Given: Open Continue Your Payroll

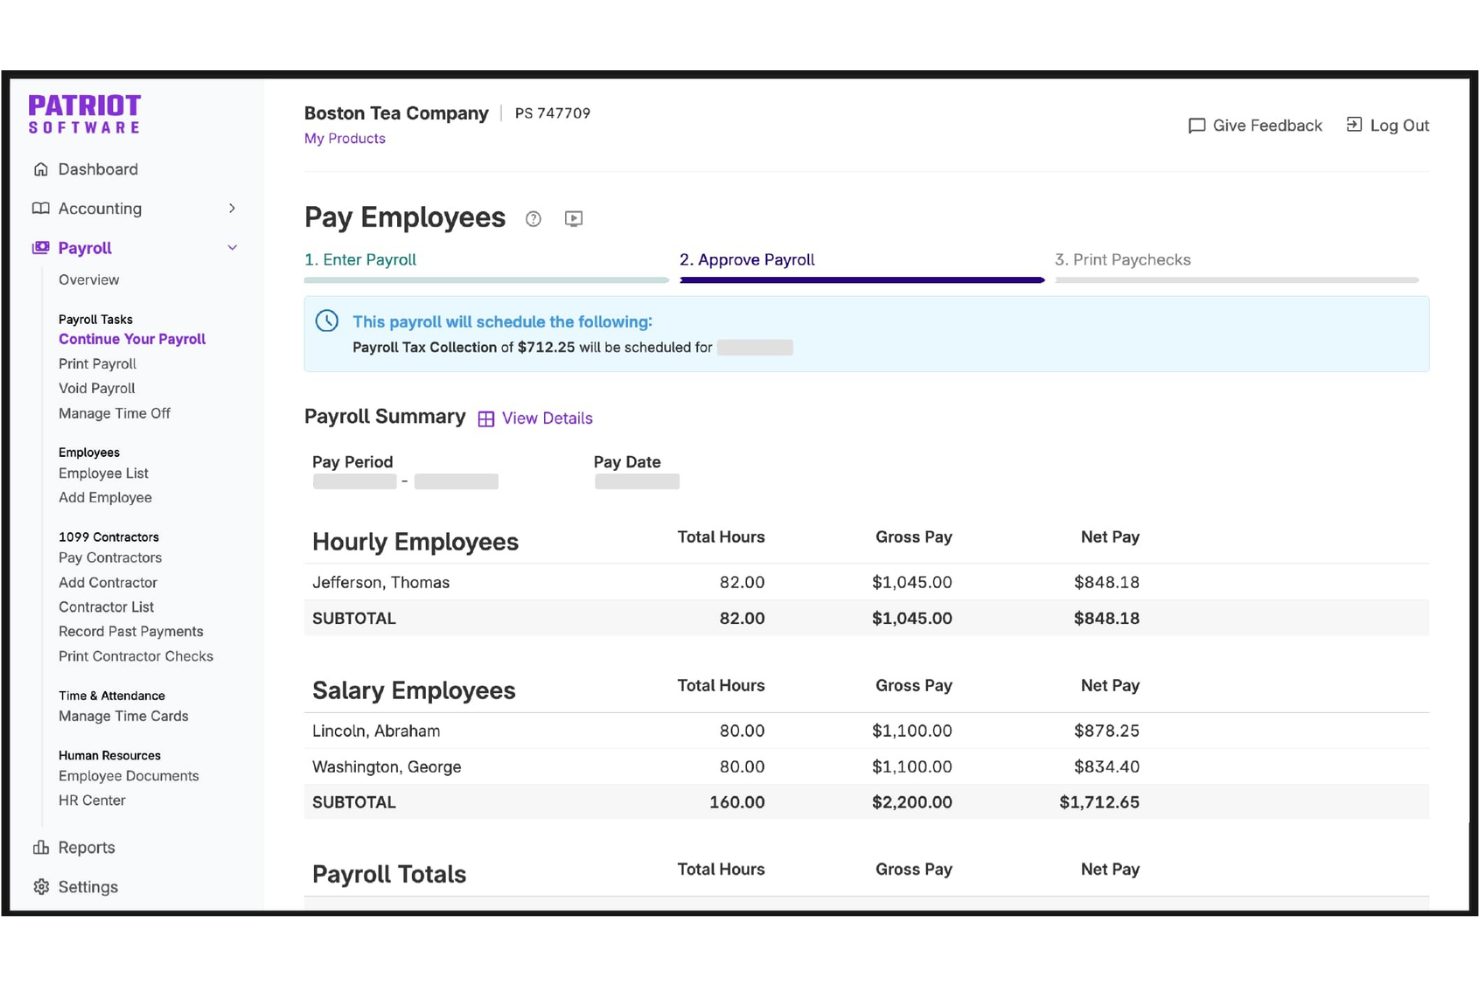Looking at the screenshot, I should click(132, 339).
